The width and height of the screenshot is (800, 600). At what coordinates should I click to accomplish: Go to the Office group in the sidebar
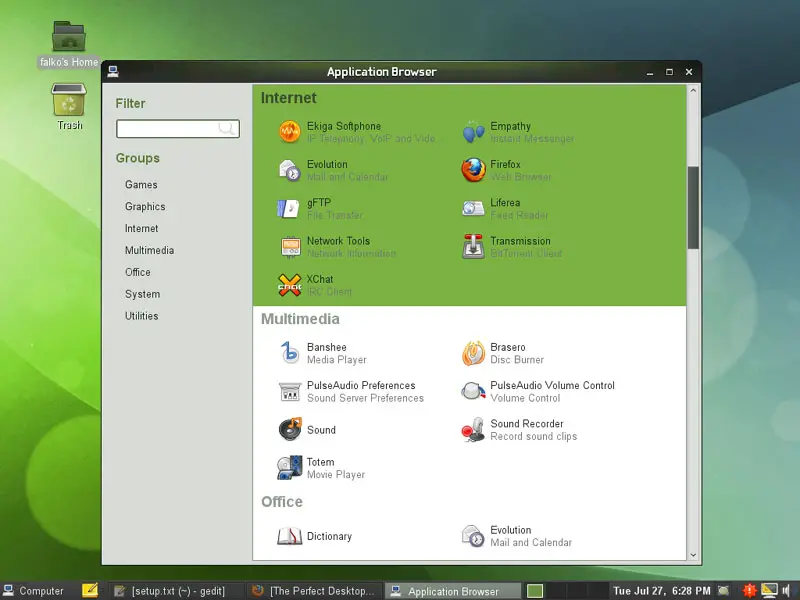138,272
